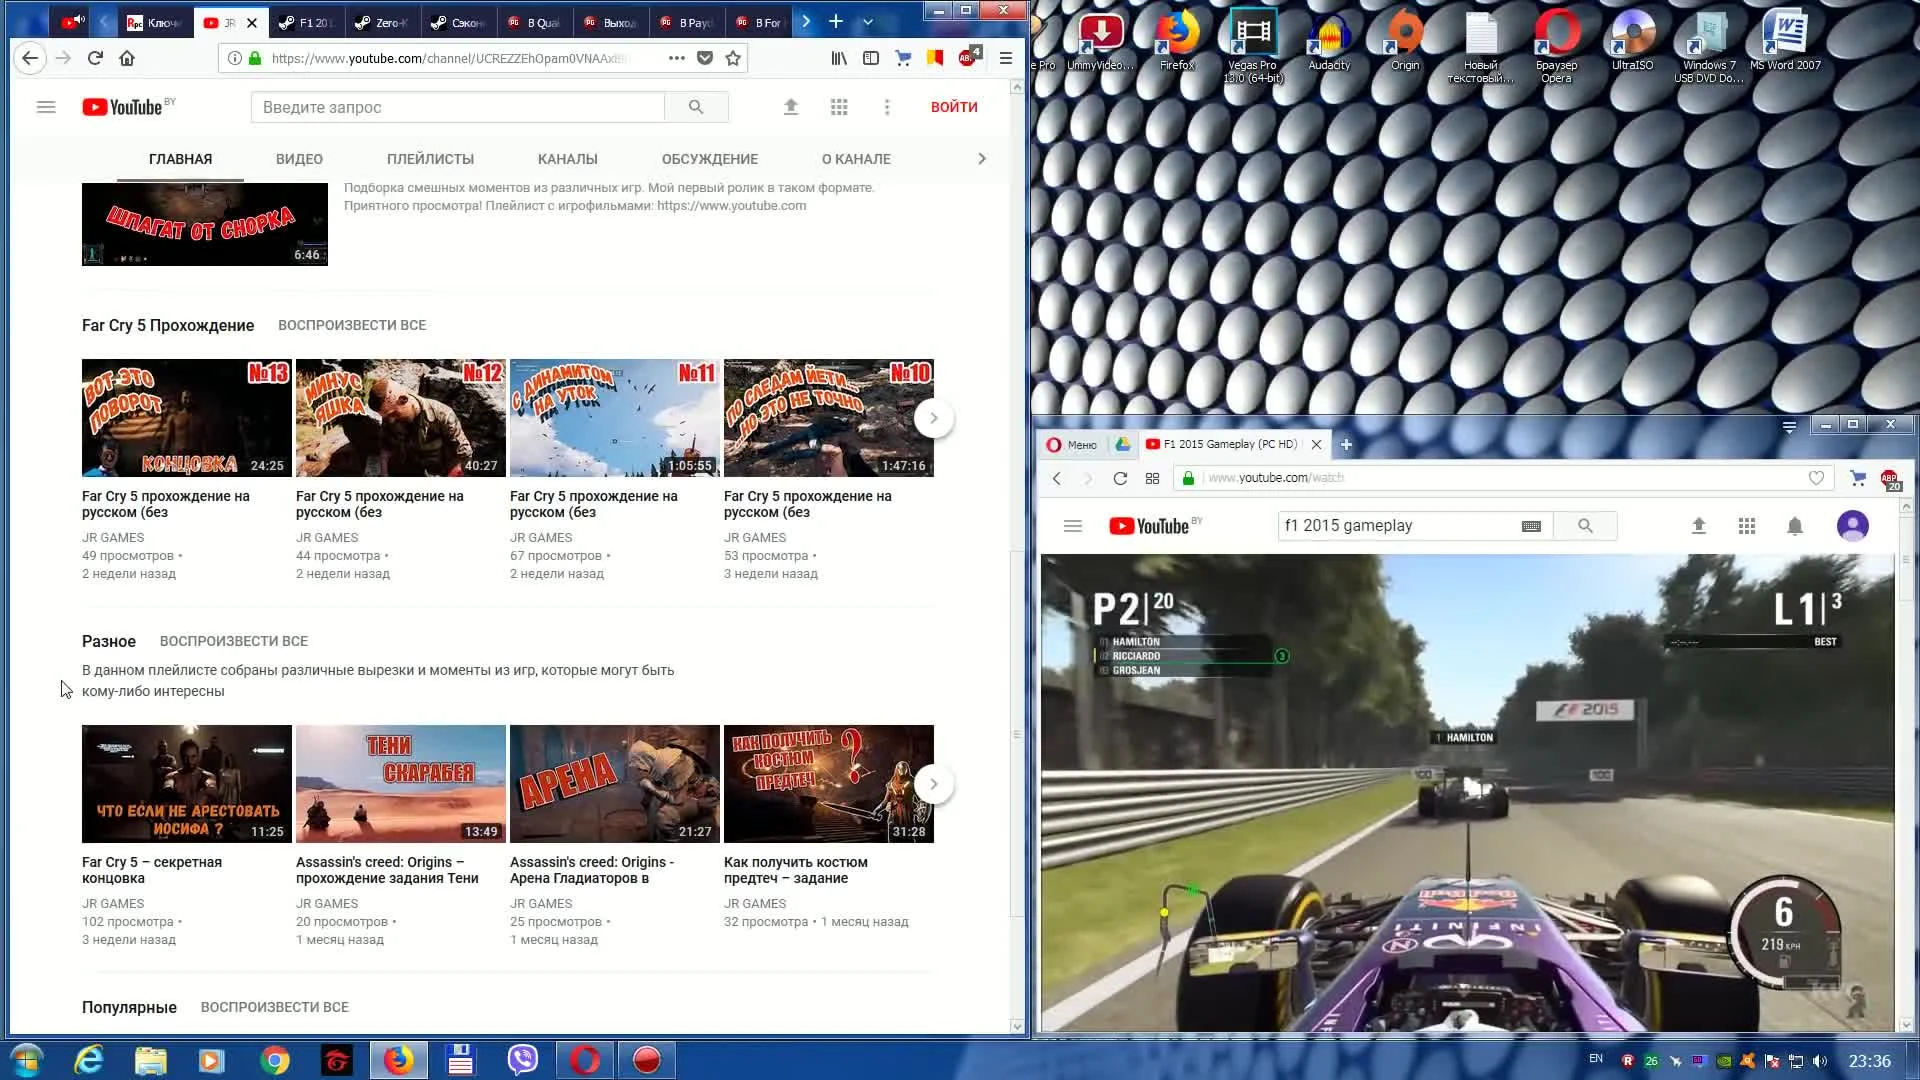This screenshot has width=1920, height=1080.
Task: Toggle the YouTube sidebar hamburger menu
Action: pos(46,107)
